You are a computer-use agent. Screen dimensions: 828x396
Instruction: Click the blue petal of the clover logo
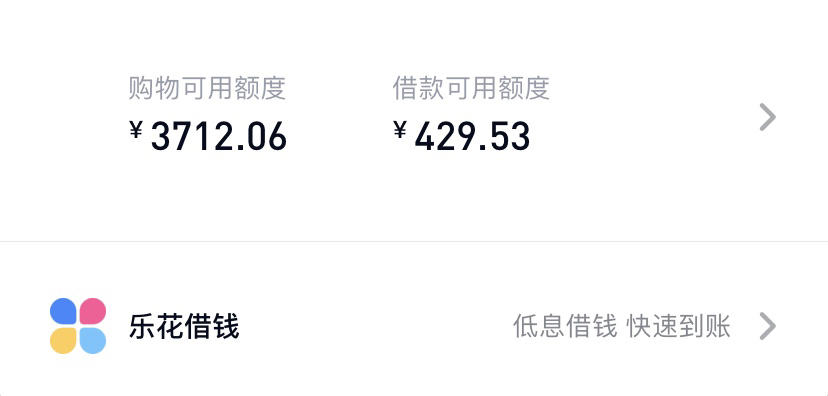click(x=63, y=311)
